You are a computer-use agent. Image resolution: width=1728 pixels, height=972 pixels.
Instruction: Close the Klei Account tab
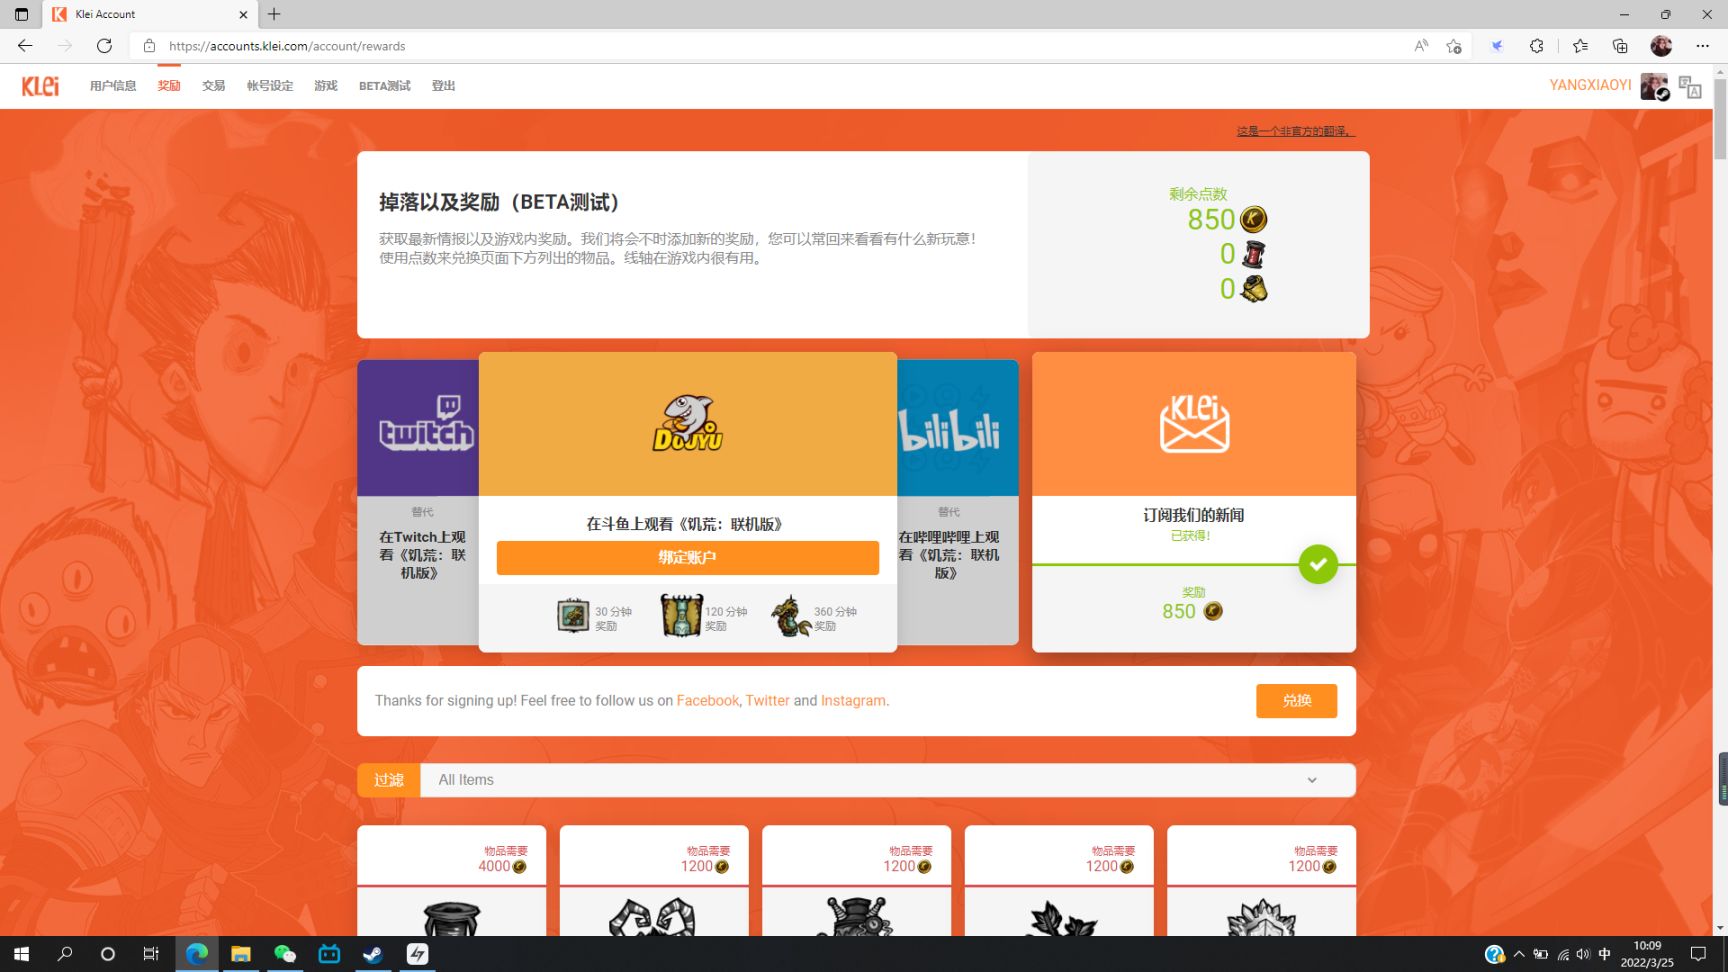pyautogui.click(x=243, y=15)
